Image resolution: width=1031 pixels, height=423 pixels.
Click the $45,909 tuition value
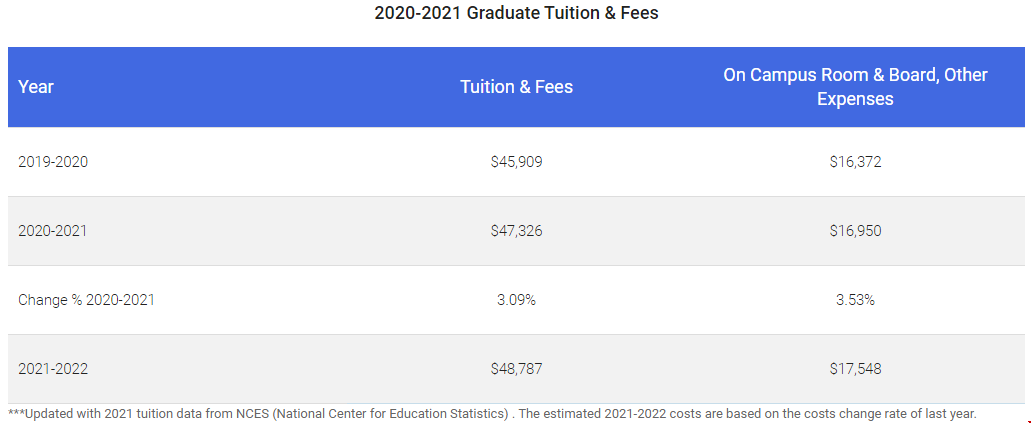coord(516,162)
